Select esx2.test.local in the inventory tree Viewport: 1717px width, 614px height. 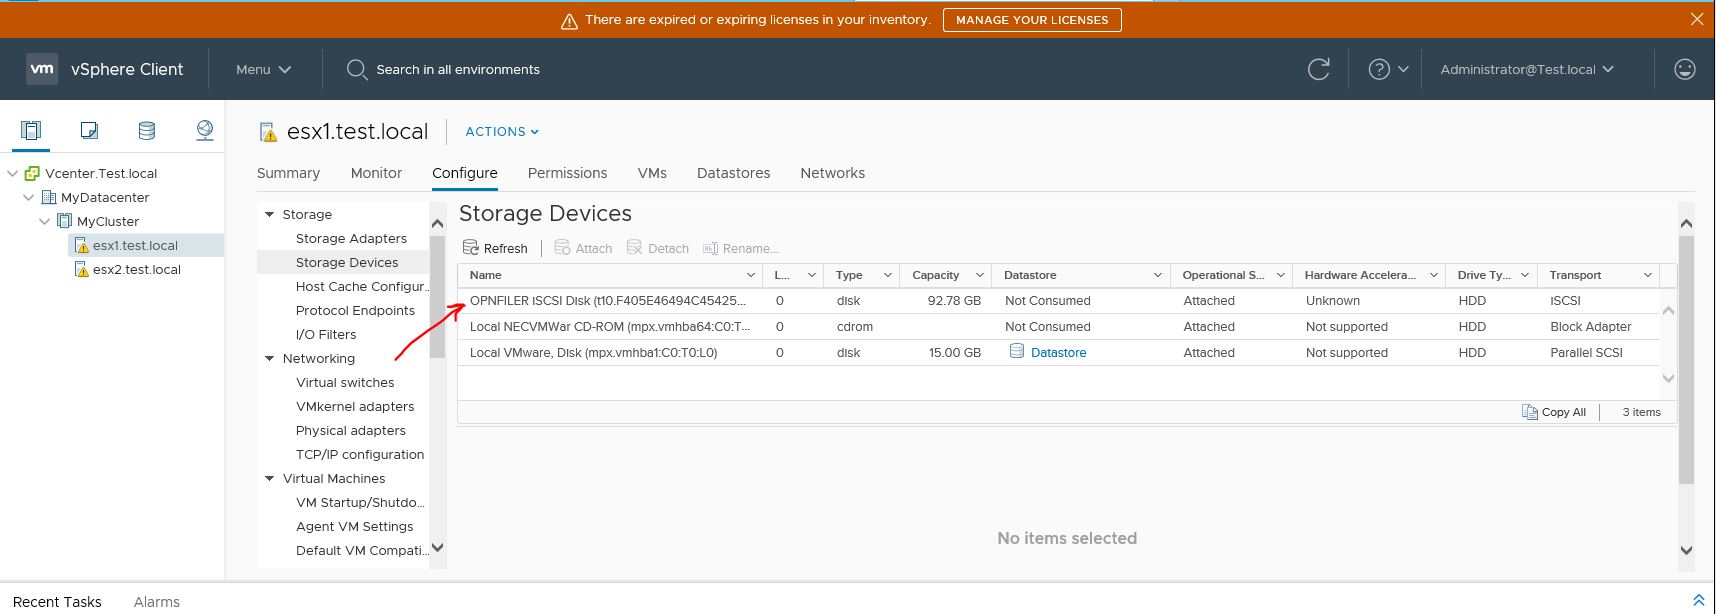137,269
